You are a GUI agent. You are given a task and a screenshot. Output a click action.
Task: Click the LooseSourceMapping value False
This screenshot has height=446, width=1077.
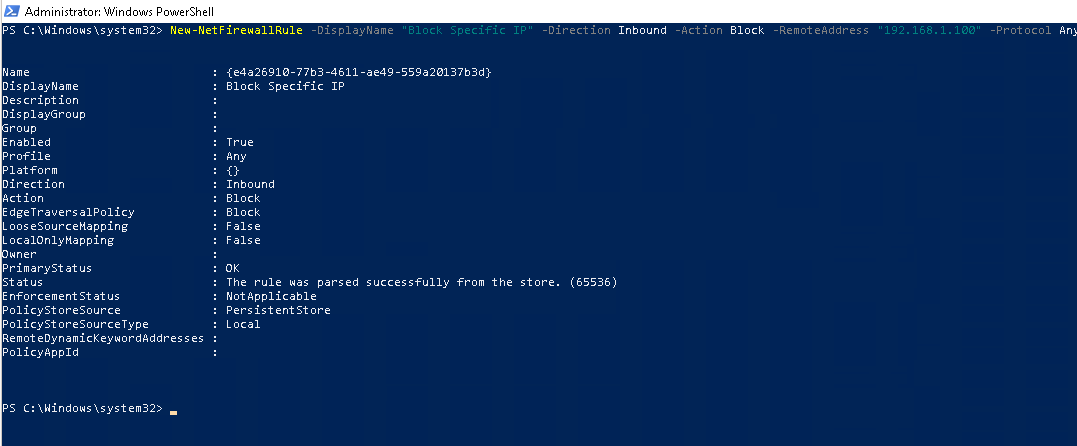pos(243,226)
